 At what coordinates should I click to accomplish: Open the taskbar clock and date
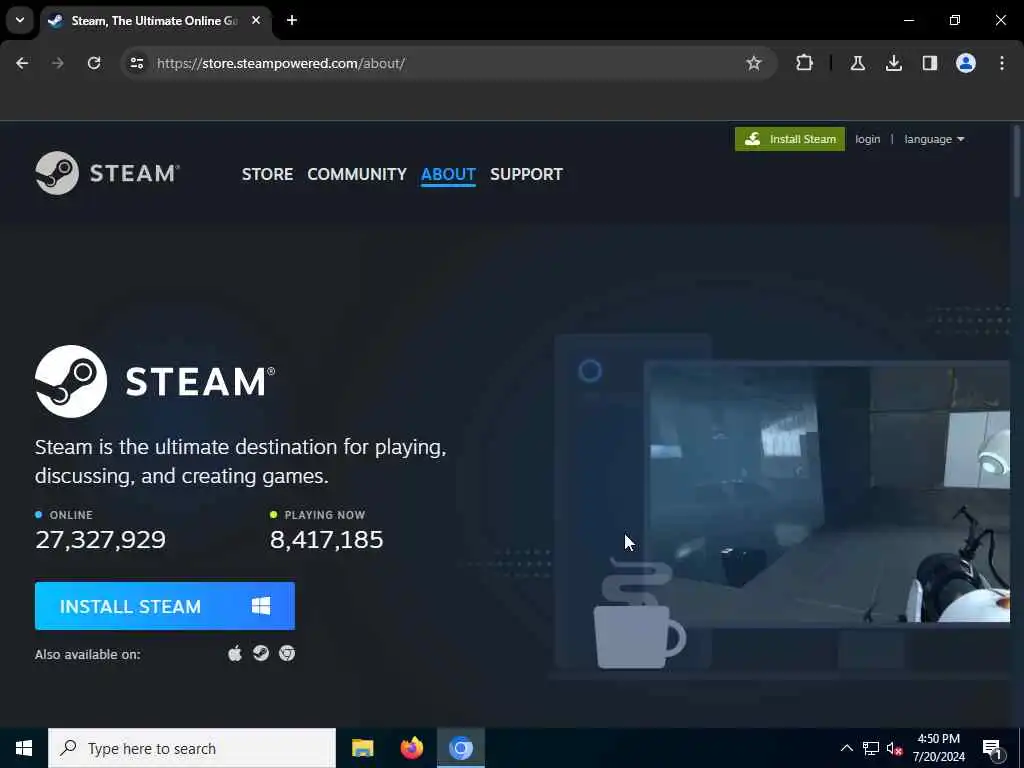[938, 748]
